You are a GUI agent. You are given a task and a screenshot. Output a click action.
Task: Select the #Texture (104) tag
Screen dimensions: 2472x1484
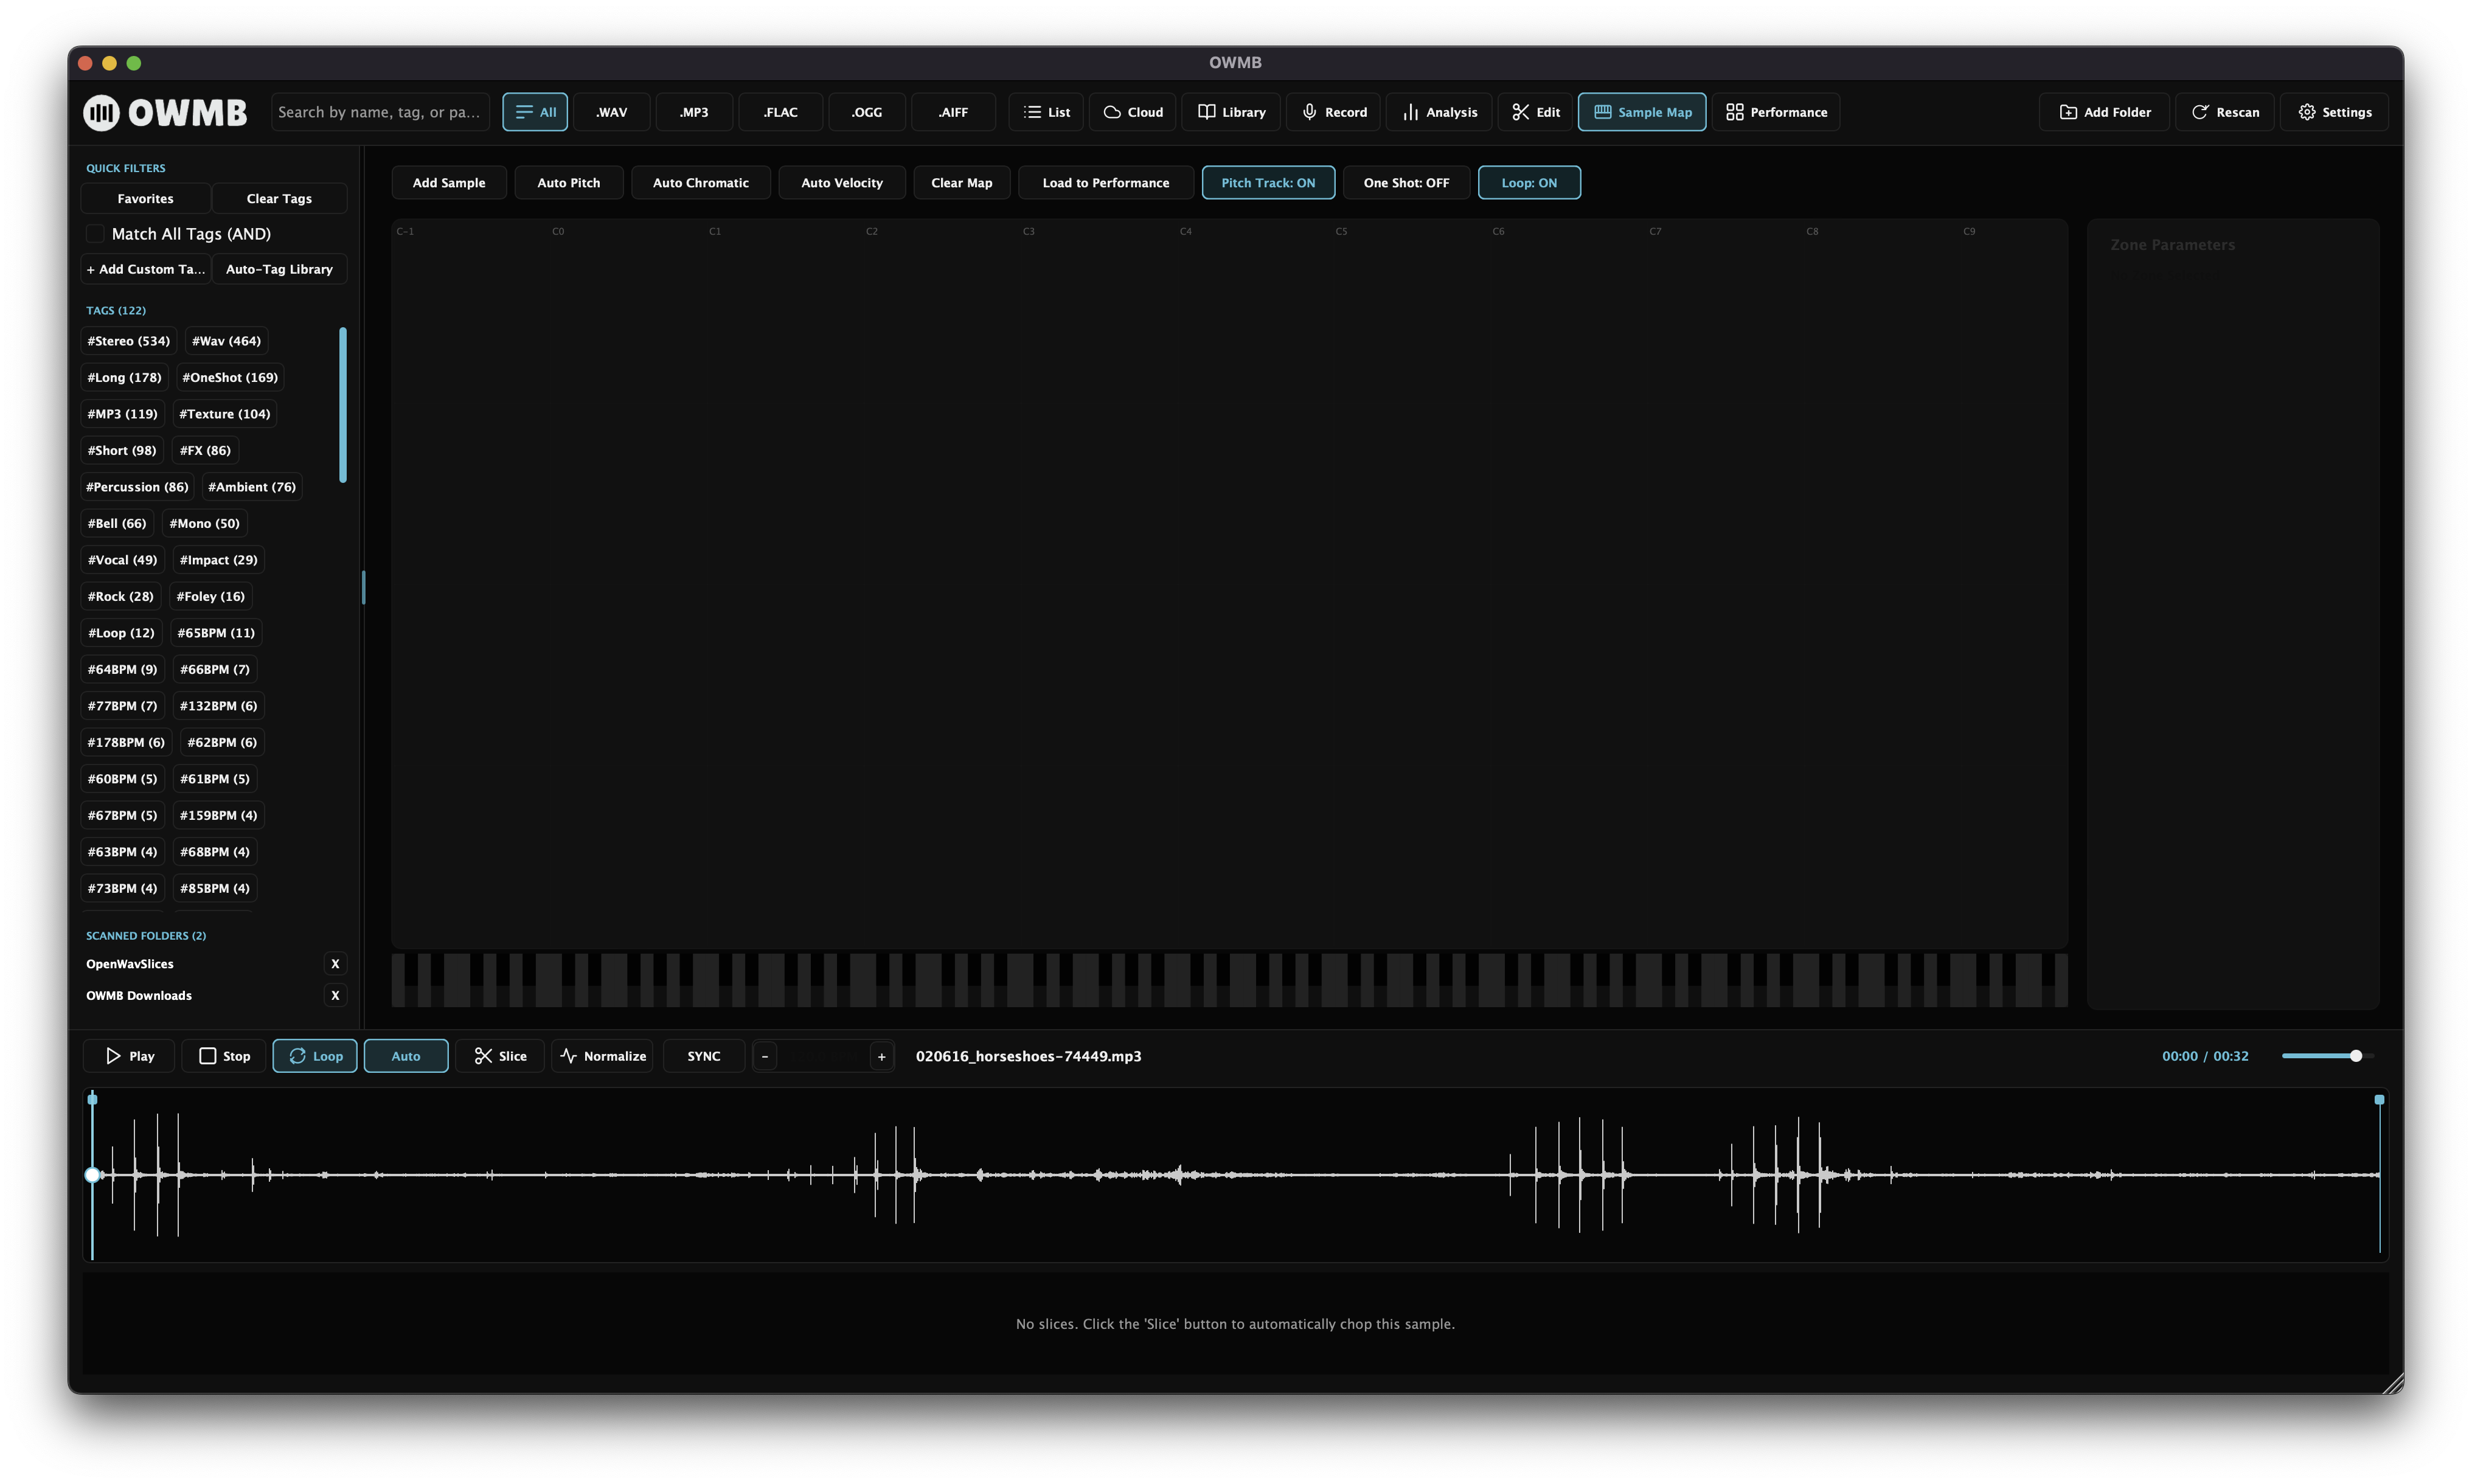click(x=224, y=414)
